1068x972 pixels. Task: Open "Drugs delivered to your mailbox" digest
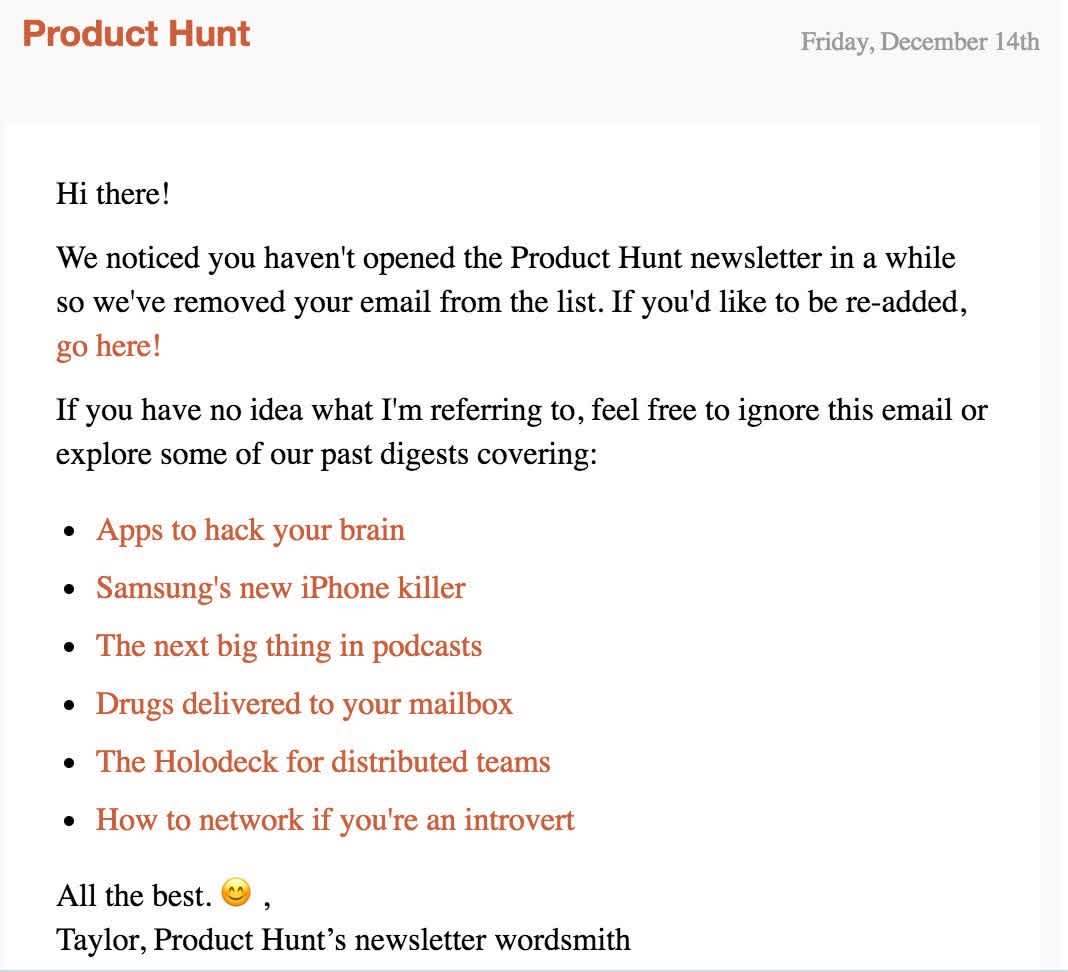click(304, 704)
